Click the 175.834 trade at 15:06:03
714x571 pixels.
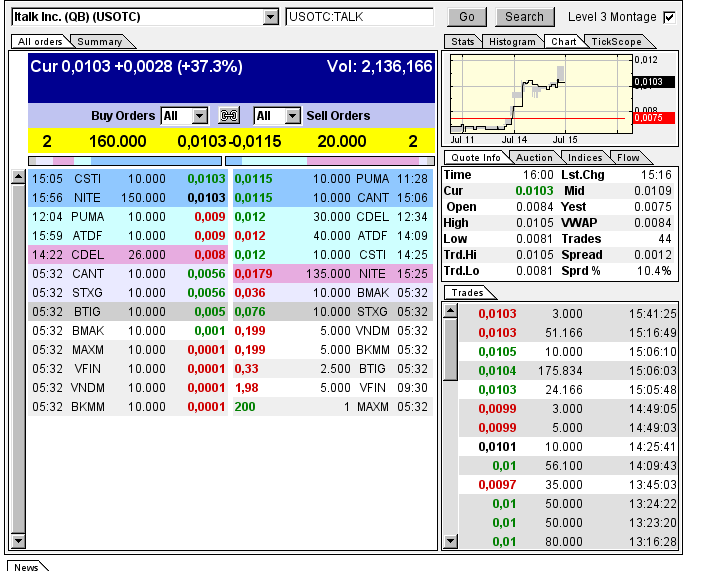point(568,371)
